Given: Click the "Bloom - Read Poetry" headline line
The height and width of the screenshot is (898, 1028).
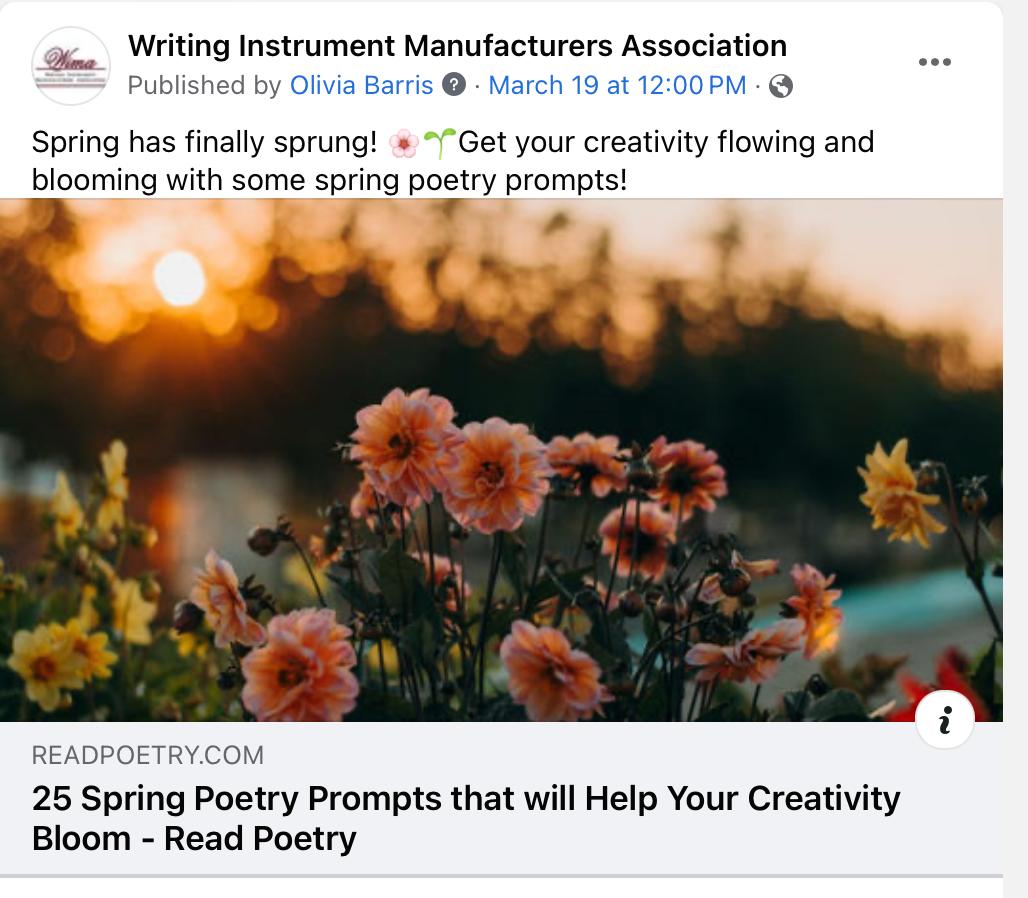Looking at the screenshot, I should (x=194, y=838).
